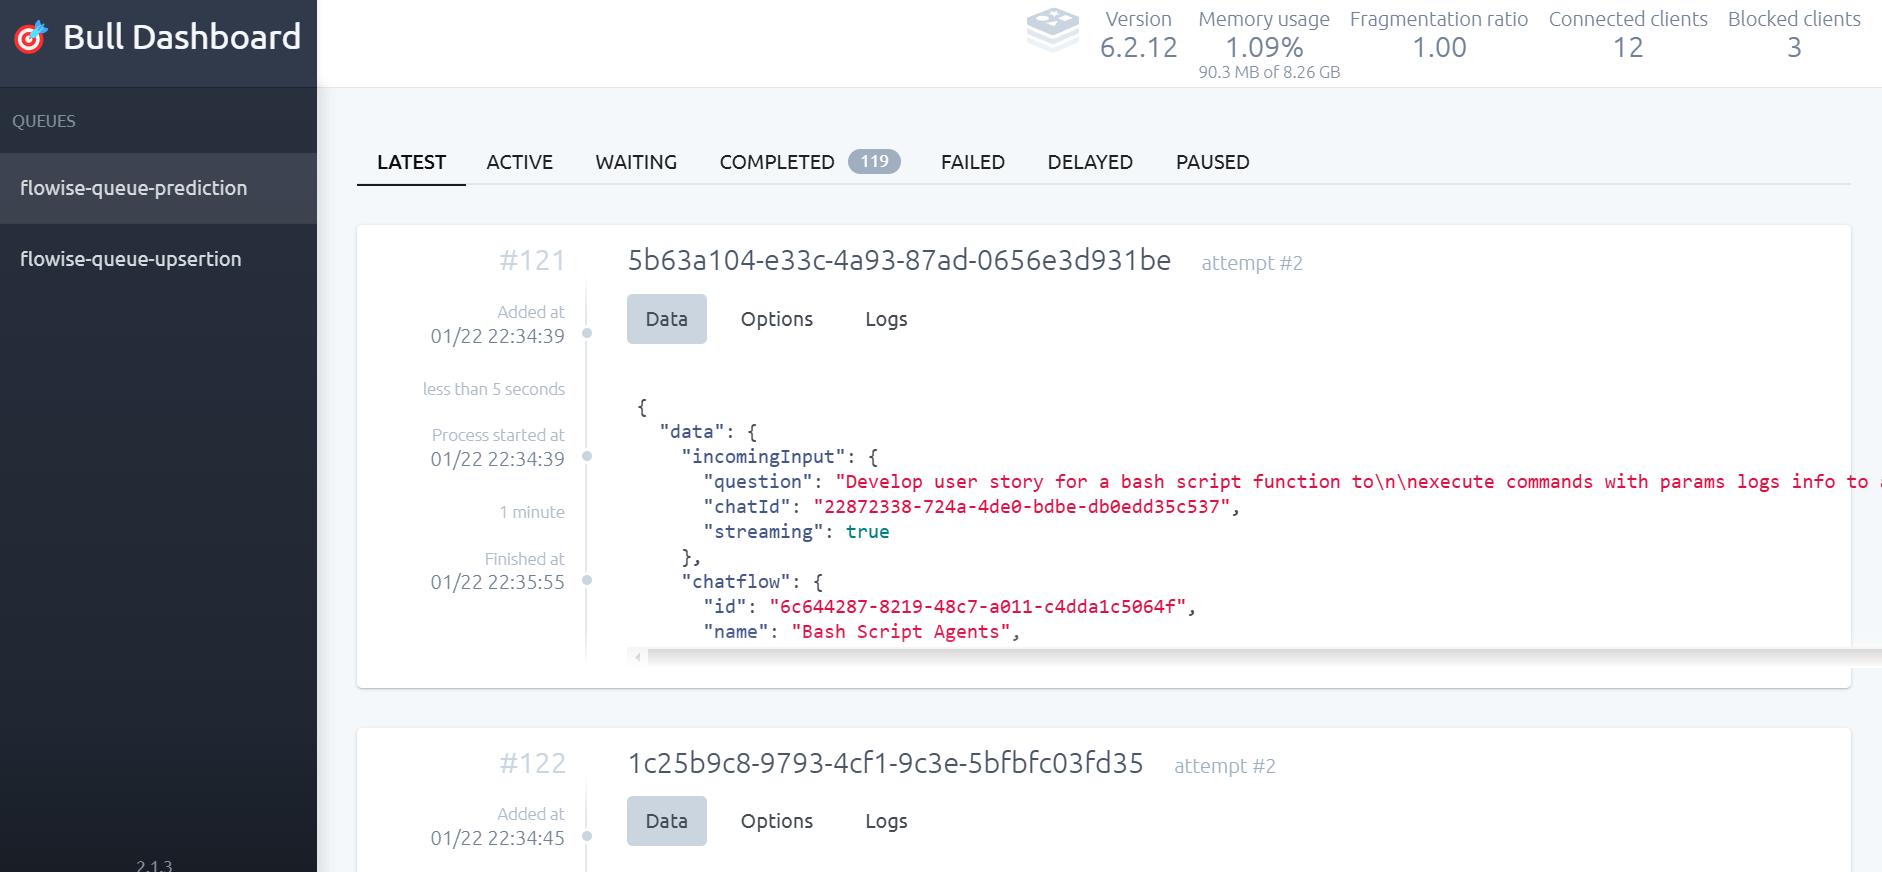
Task: Select the LATEST tab
Action: tap(411, 162)
